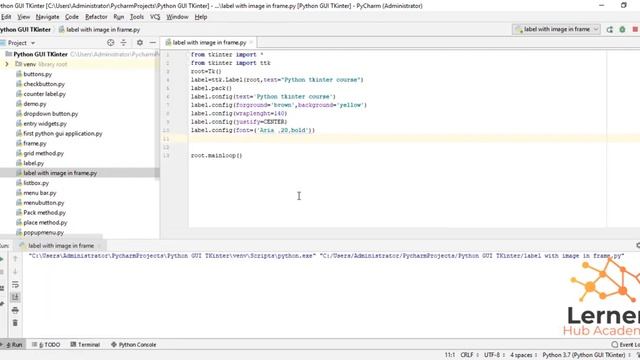Viewport: 640px width, 360px height.
Task: Close the Run tab label with image in frame
Action: tap(100, 246)
